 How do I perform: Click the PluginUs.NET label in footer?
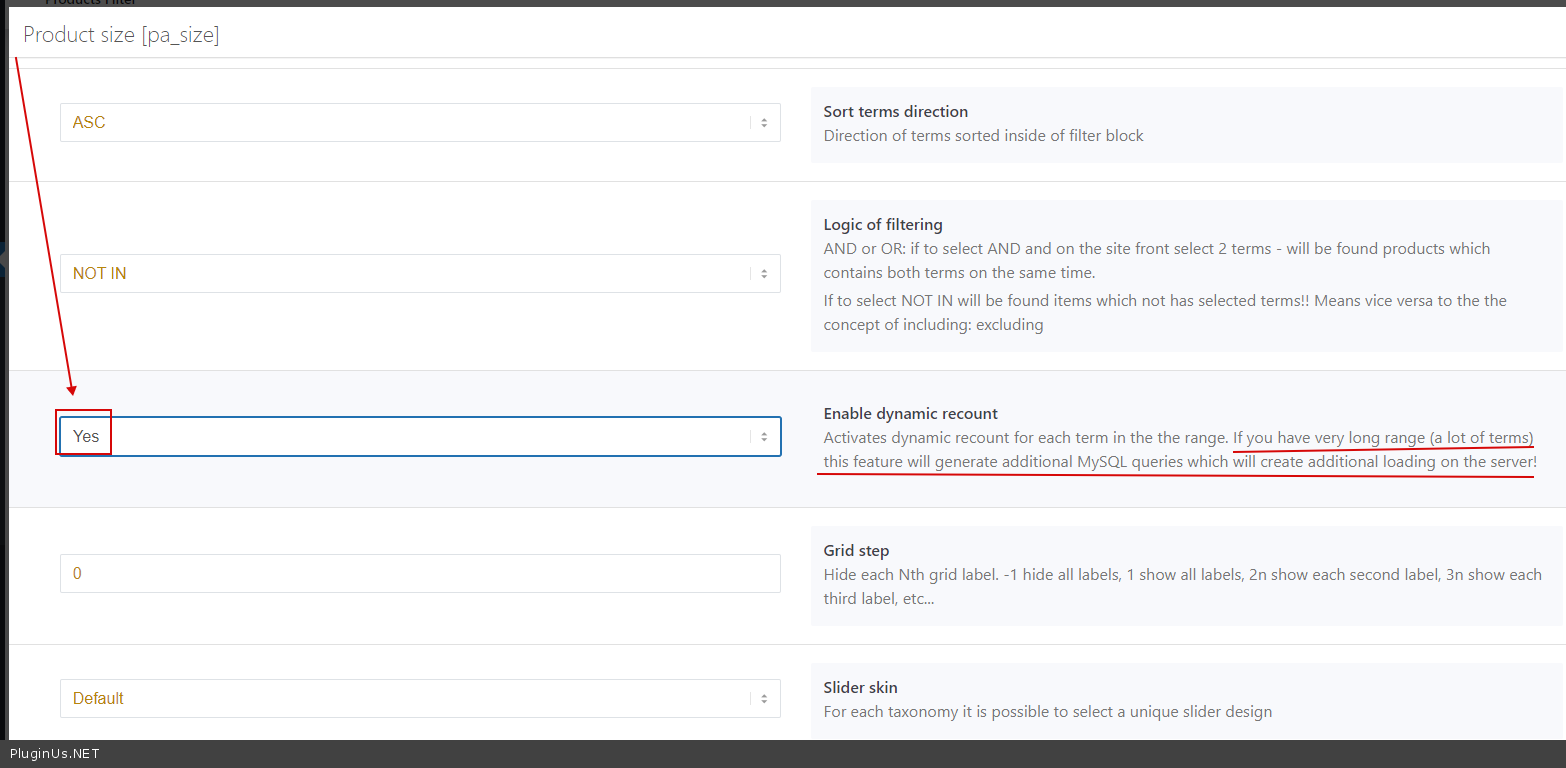coord(55,754)
